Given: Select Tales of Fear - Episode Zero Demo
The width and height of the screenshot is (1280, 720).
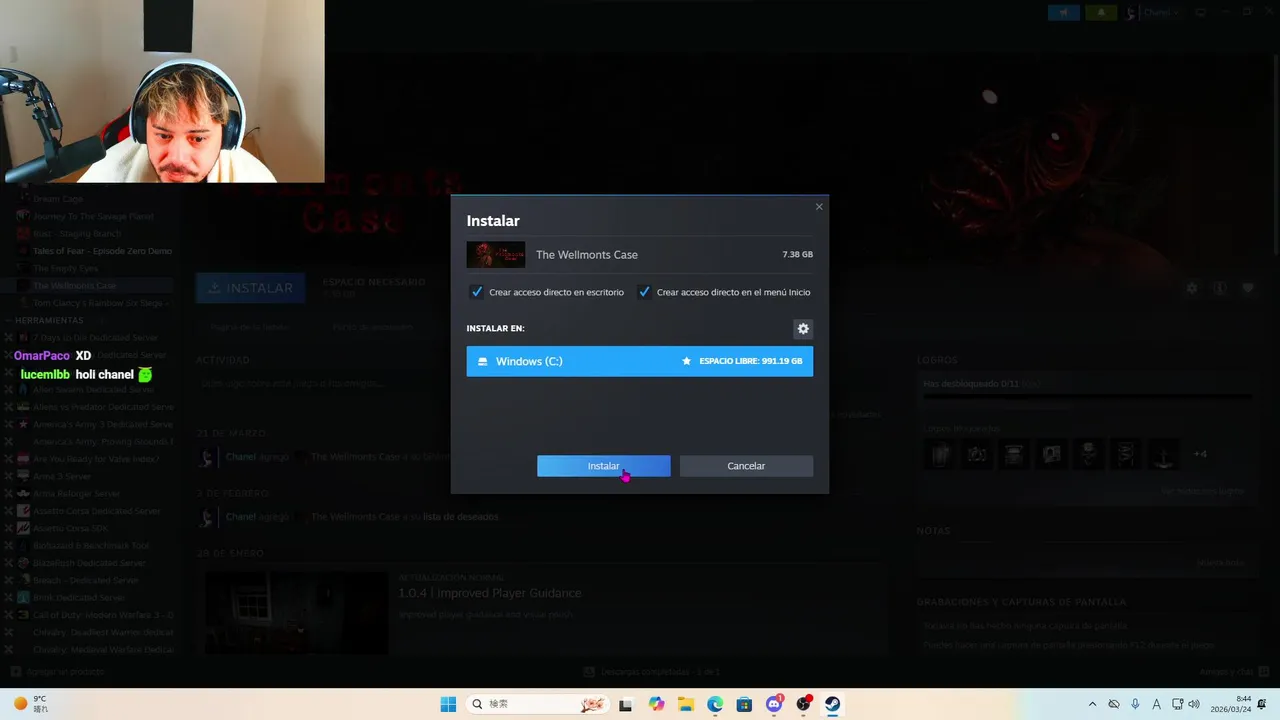Looking at the screenshot, I should (102, 251).
